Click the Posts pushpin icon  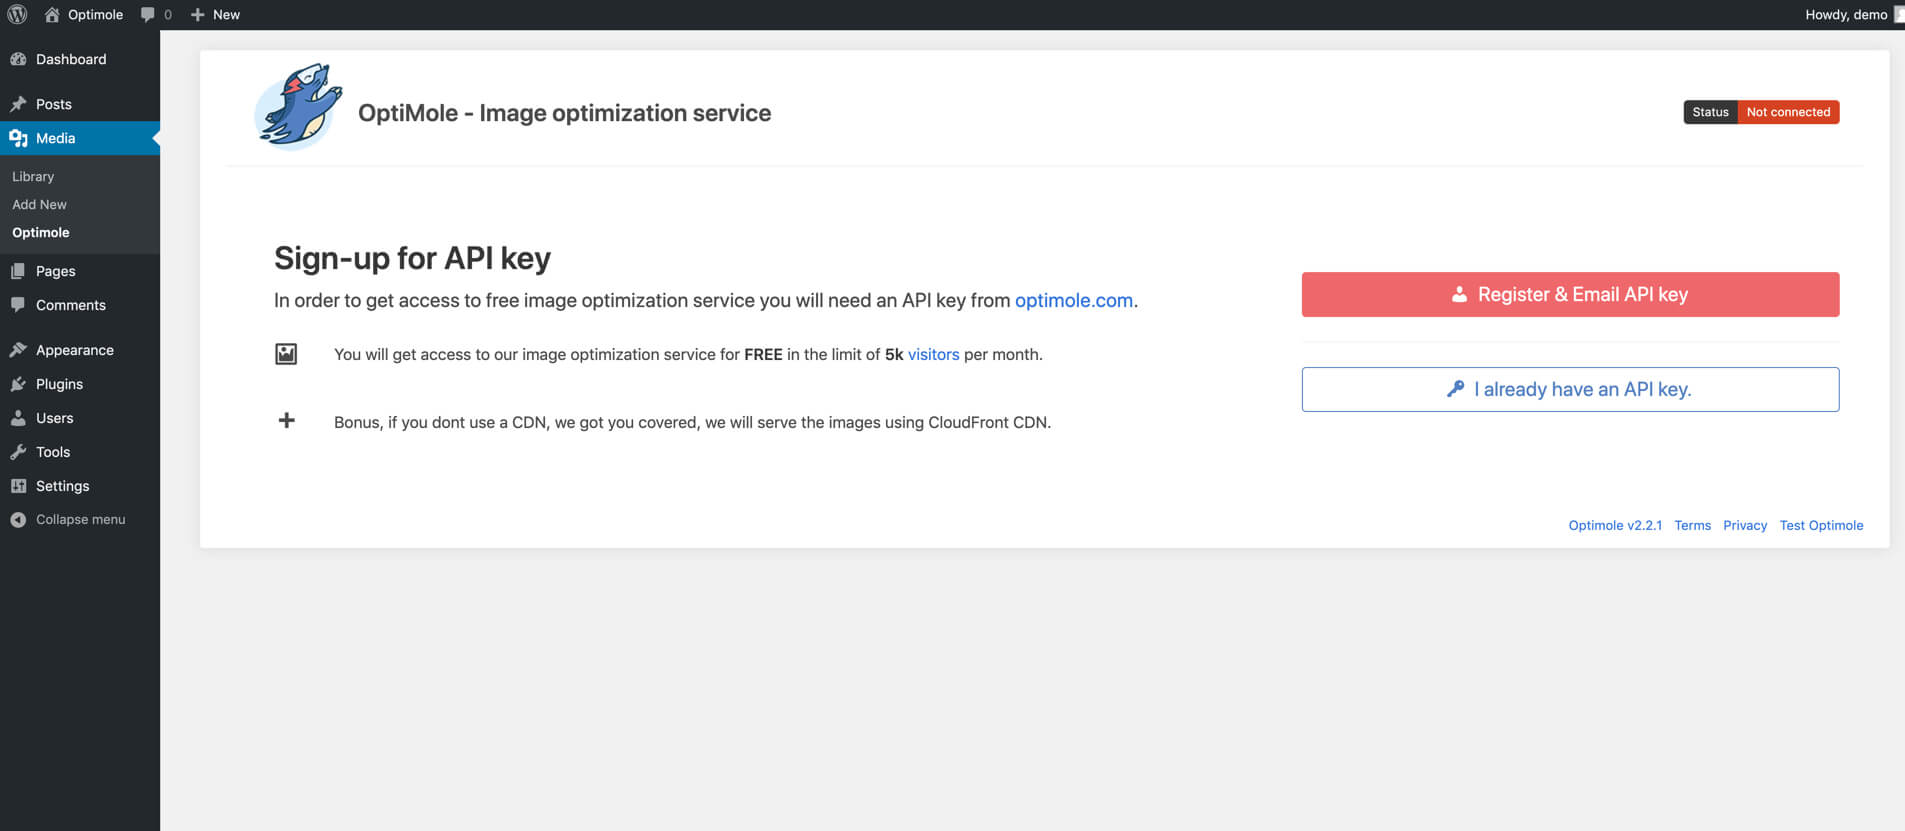(18, 104)
